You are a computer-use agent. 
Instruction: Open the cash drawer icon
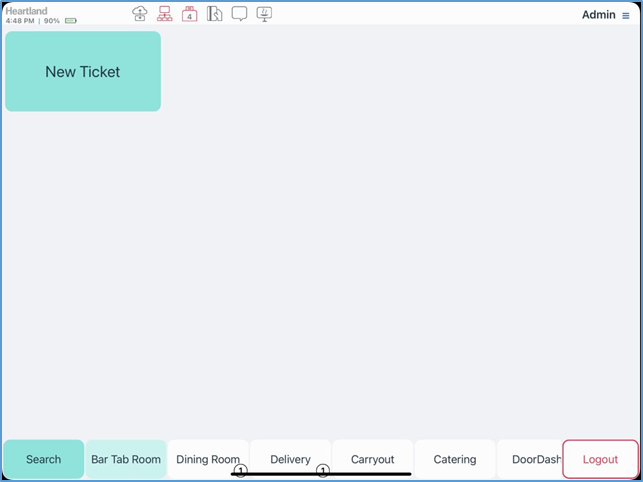click(x=214, y=14)
